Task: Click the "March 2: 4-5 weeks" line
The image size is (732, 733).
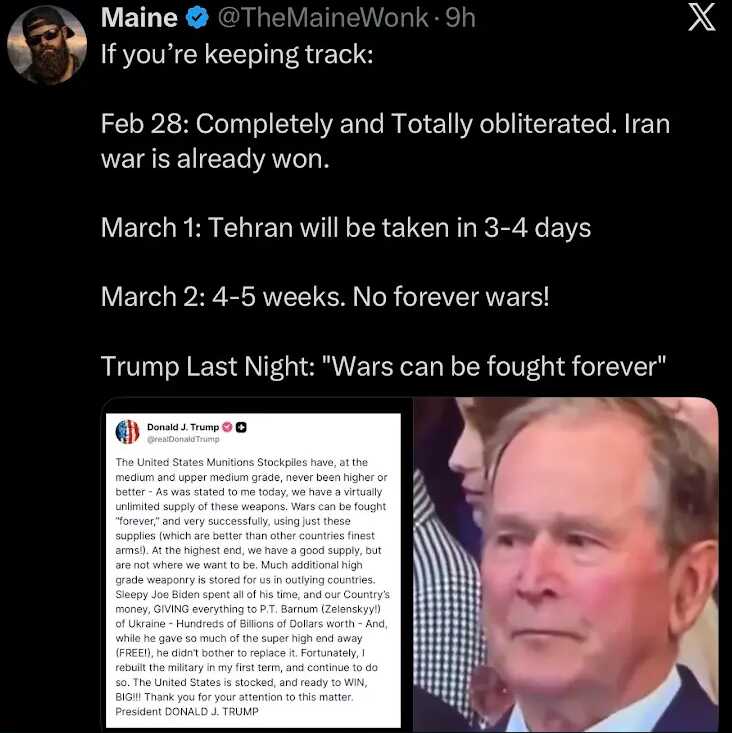Action: pos(325,297)
